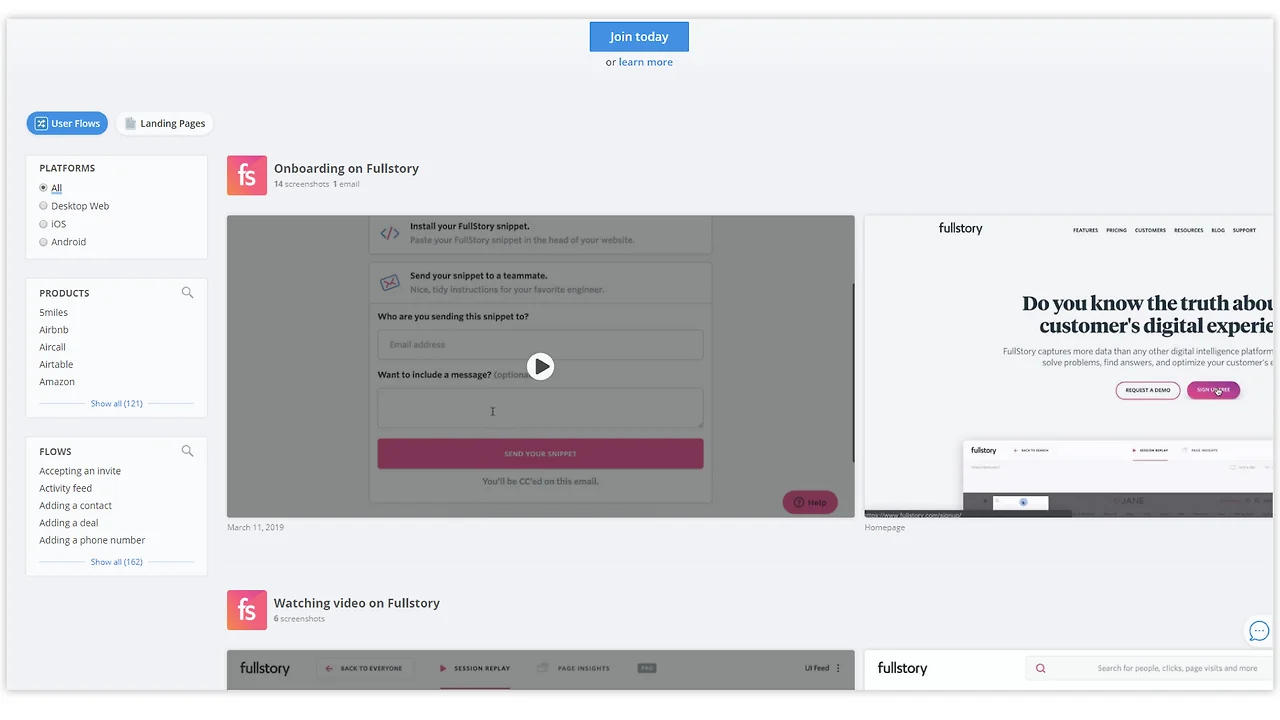Screen dimensions: 1280x720
Task: Filter by the Aircall product
Action: coord(52,347)
